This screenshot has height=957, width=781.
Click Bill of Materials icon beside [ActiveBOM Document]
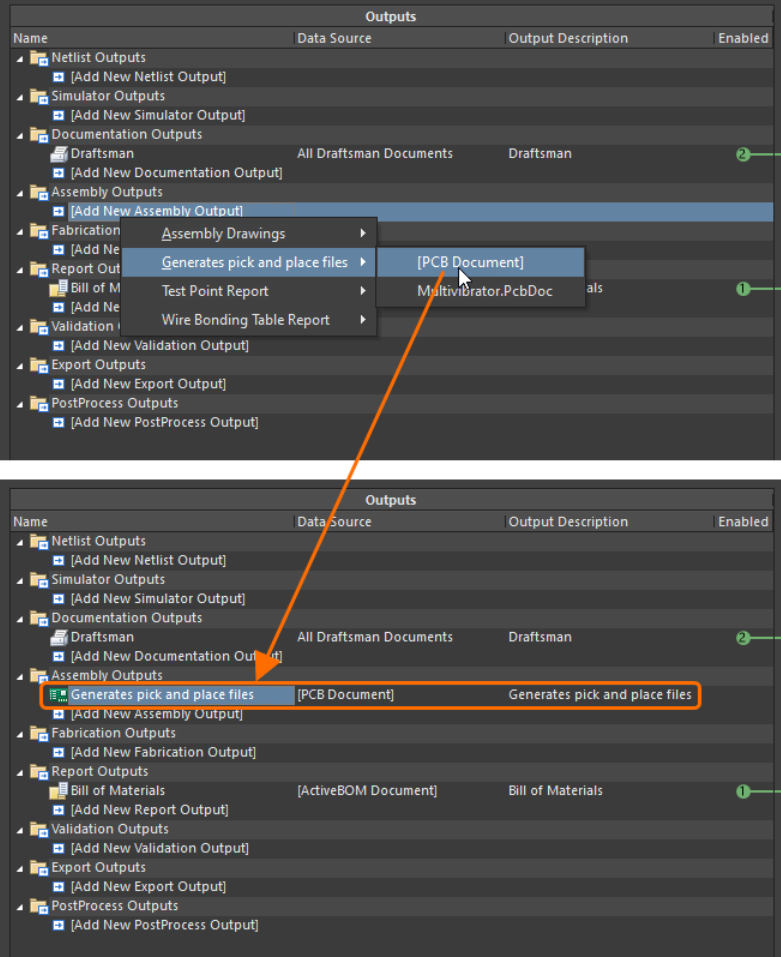point(58,791)
